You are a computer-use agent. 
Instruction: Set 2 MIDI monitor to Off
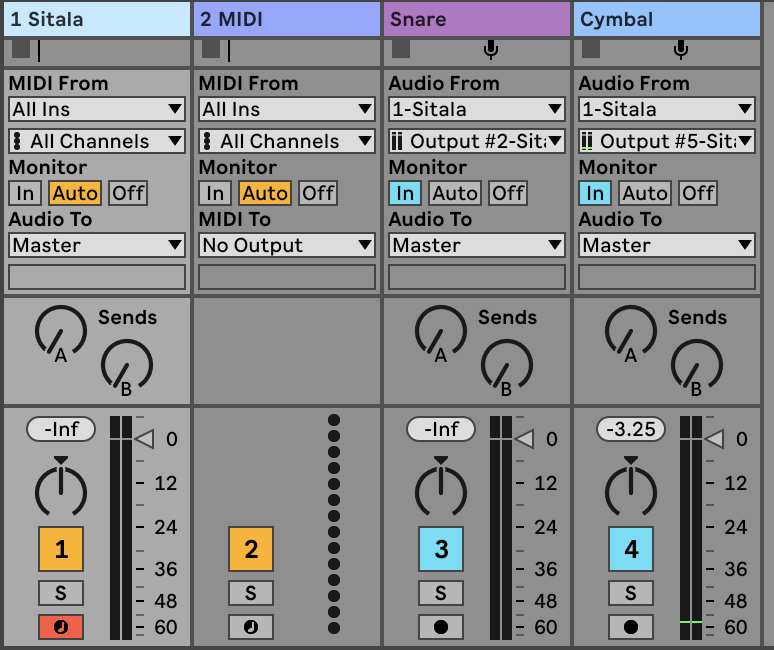click(x=318, y=193)
